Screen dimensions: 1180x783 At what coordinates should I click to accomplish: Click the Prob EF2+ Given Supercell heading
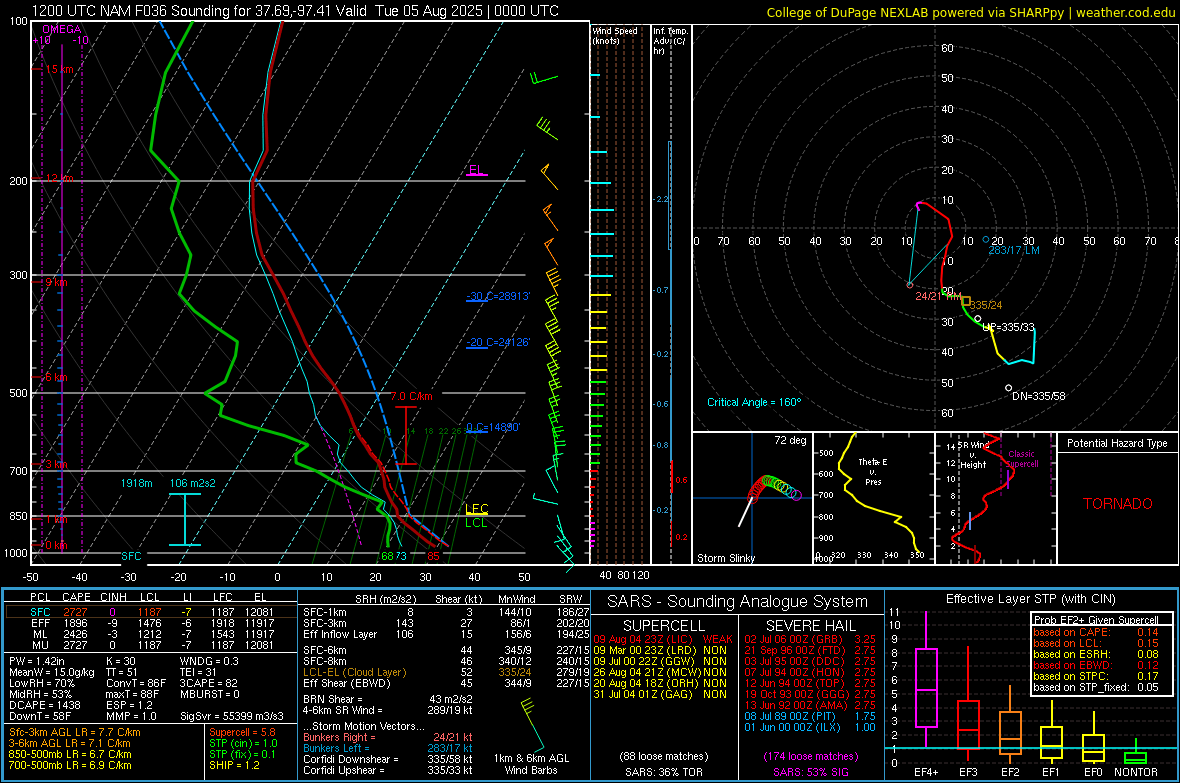(x=1096, y=620)
